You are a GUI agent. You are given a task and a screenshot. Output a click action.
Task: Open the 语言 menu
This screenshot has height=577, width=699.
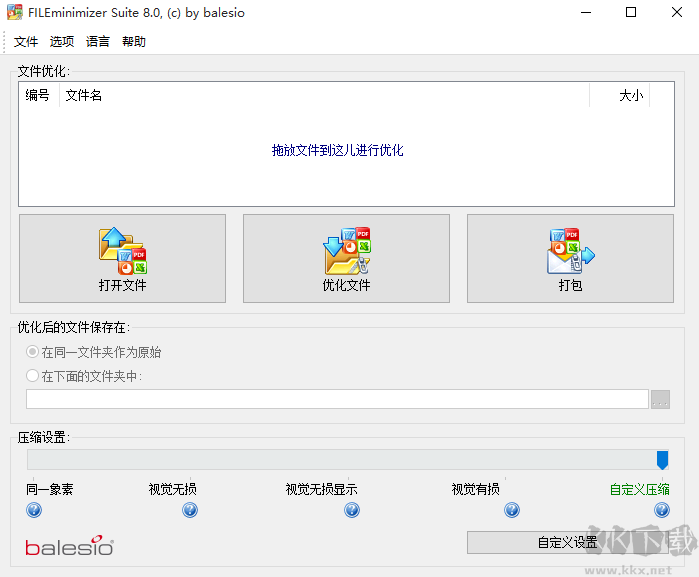[98, 42]
